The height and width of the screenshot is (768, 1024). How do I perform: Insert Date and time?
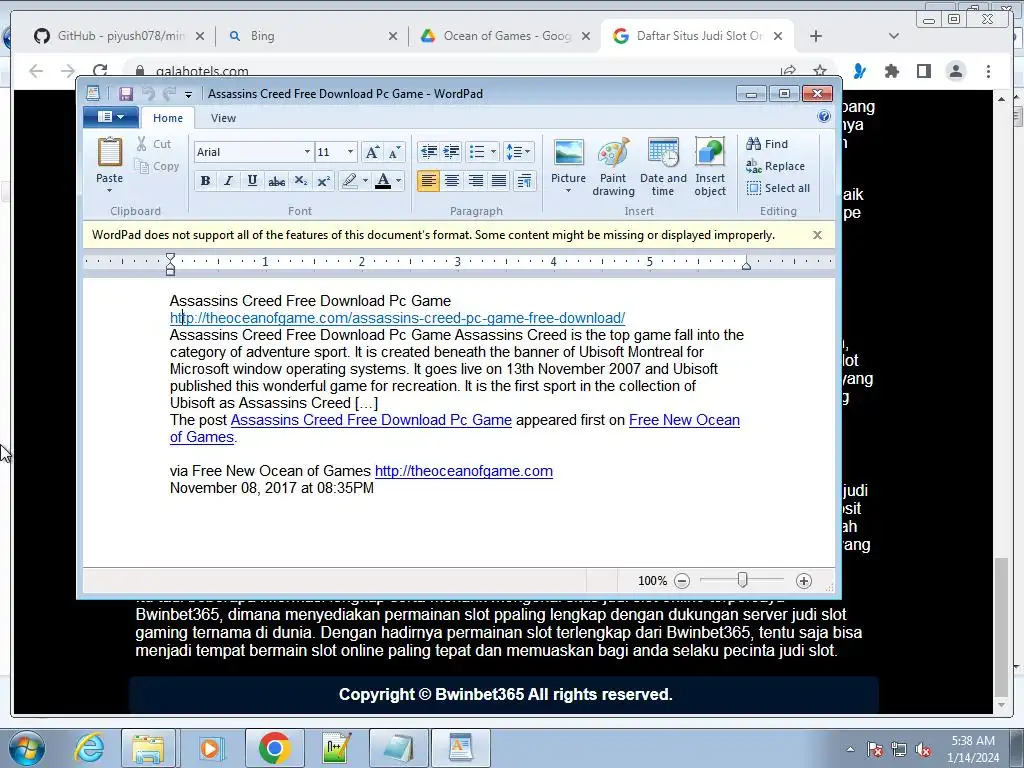(663, 167)
